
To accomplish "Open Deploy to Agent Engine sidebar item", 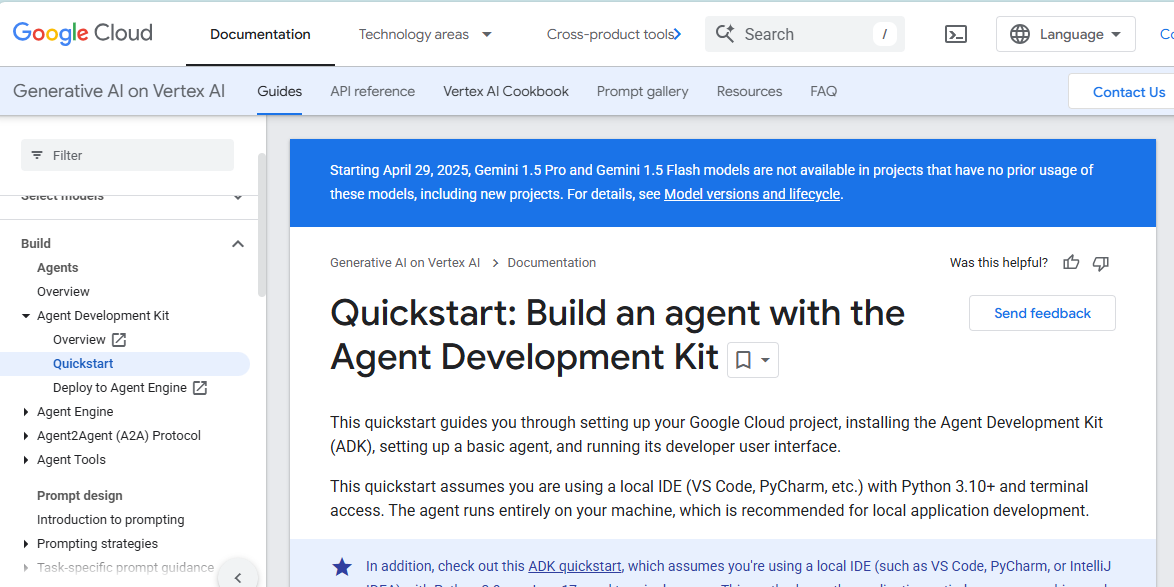I will pyautogui.click(x=120, y=388).
